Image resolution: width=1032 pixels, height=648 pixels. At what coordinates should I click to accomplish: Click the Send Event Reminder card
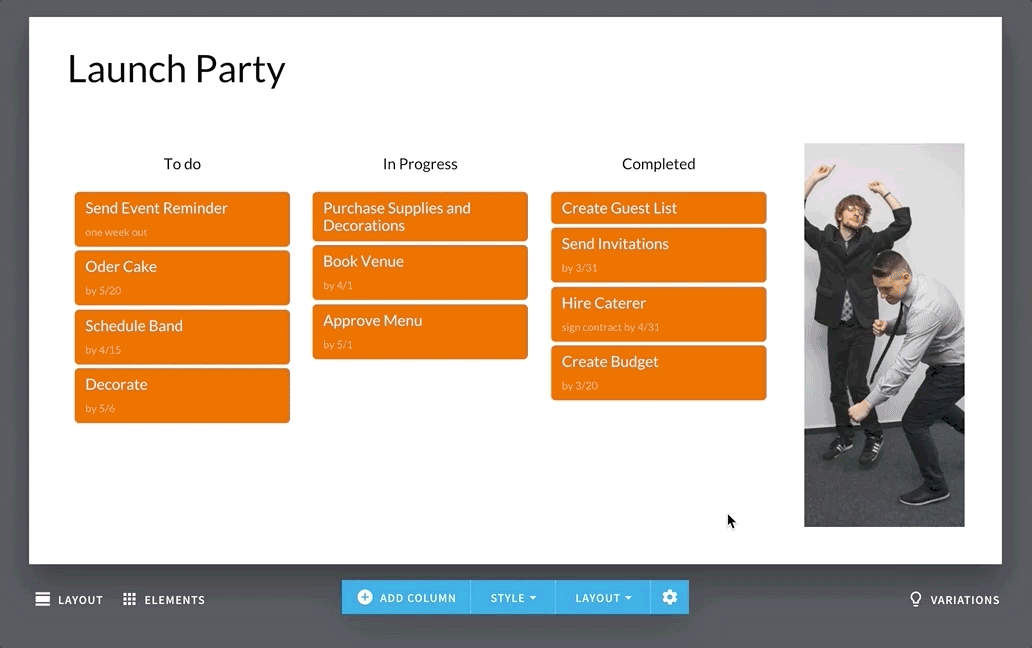182,219
